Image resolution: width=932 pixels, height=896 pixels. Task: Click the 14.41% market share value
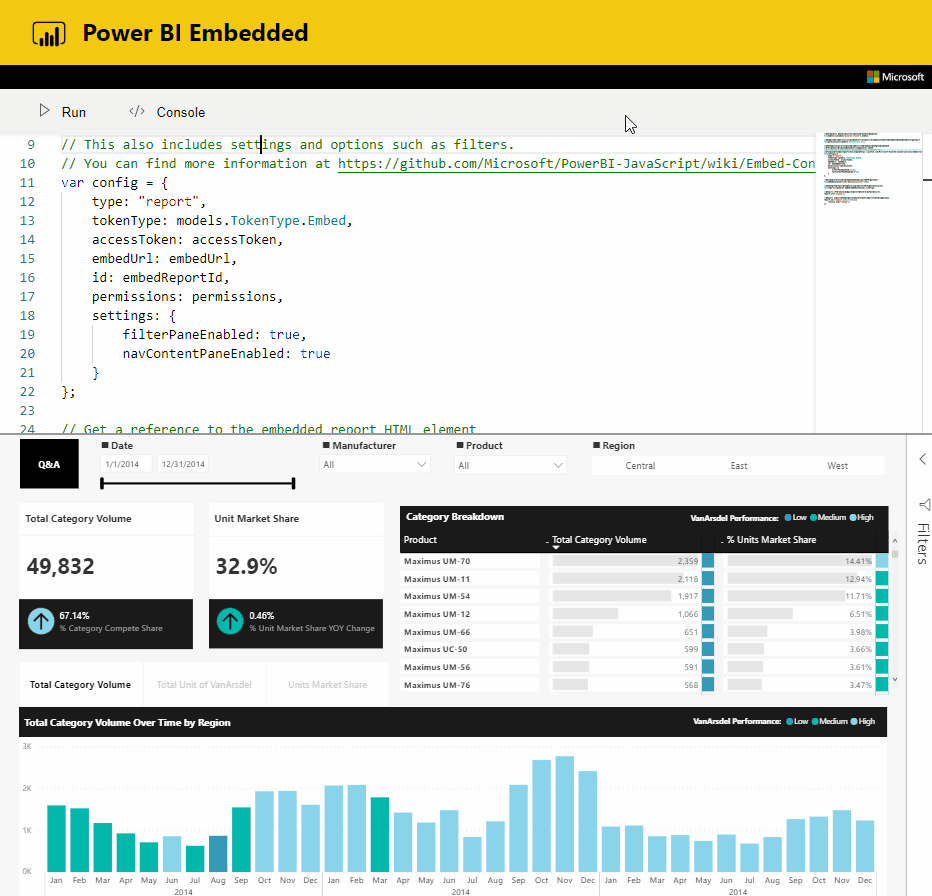[x=858, y=561]
